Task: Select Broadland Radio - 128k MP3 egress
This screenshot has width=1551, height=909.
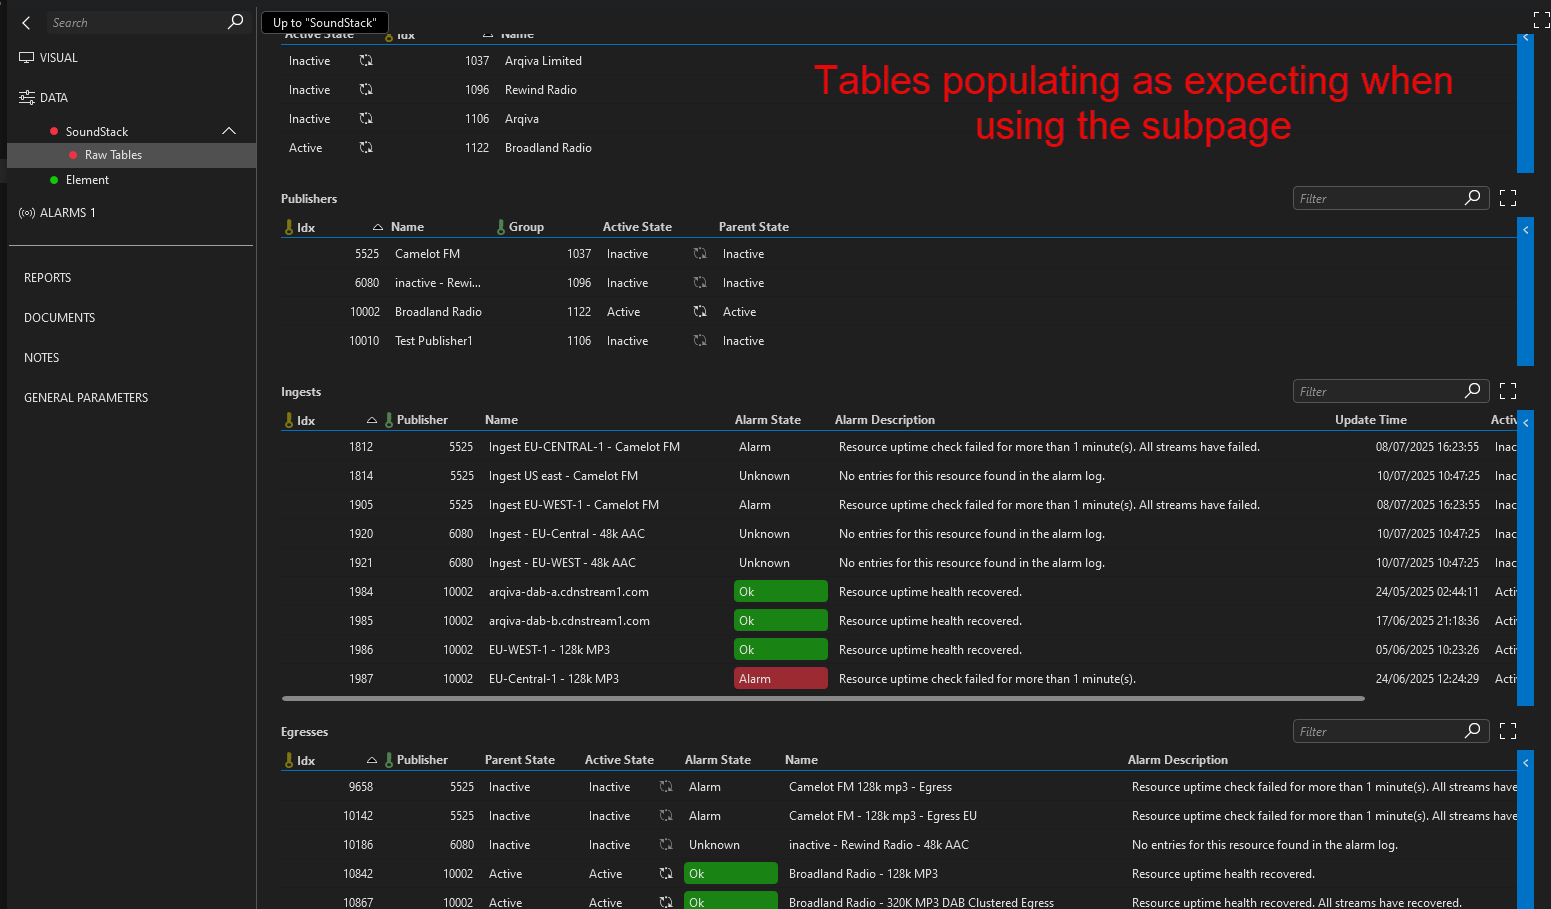Action: pyautogui.click(x=899, y=874)
